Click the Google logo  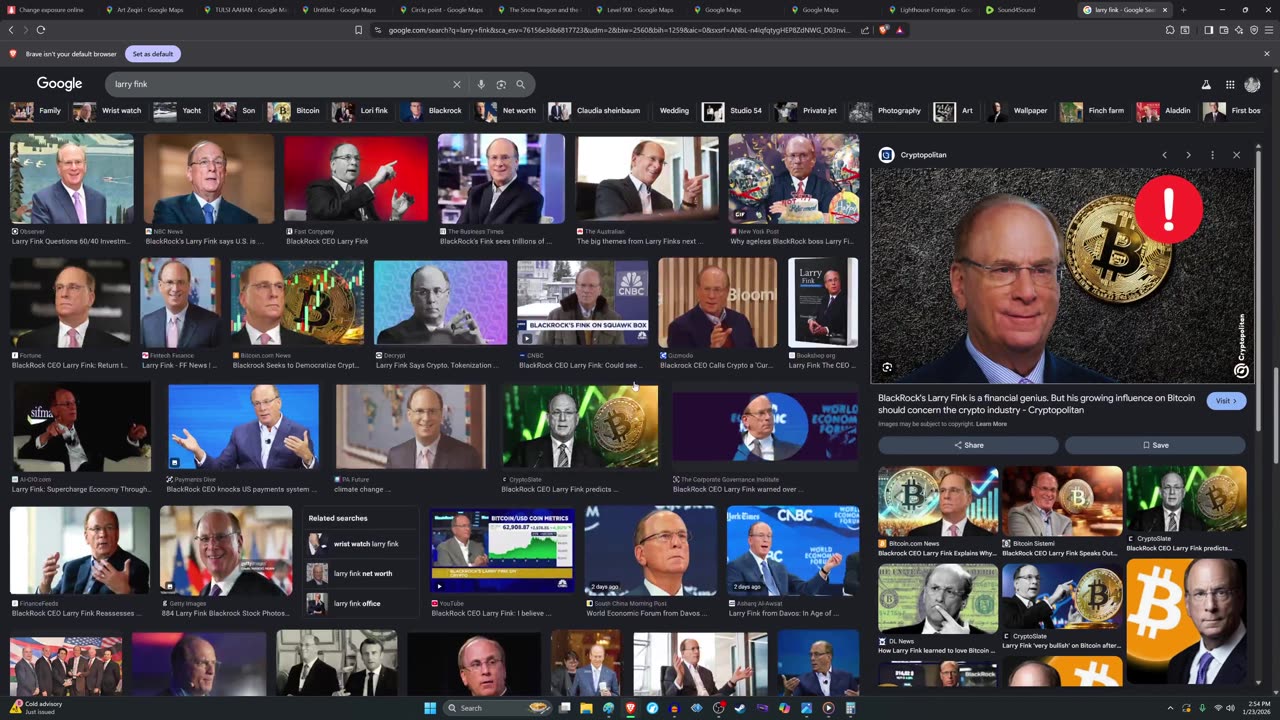(x=59, y=84)
